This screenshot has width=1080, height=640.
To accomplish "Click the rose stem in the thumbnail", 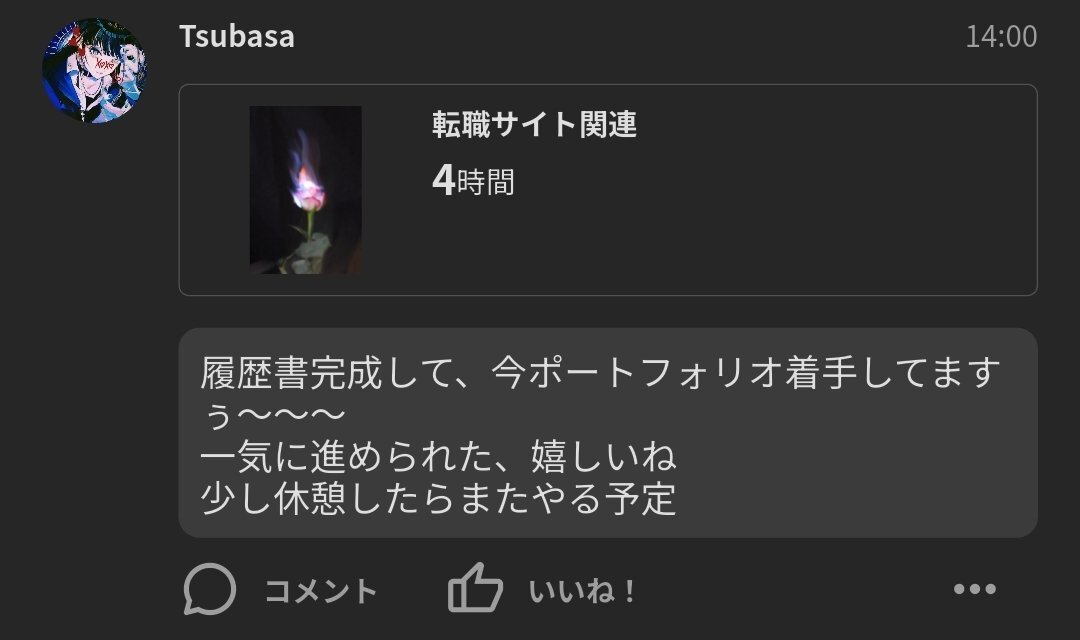I will [310, 227].
